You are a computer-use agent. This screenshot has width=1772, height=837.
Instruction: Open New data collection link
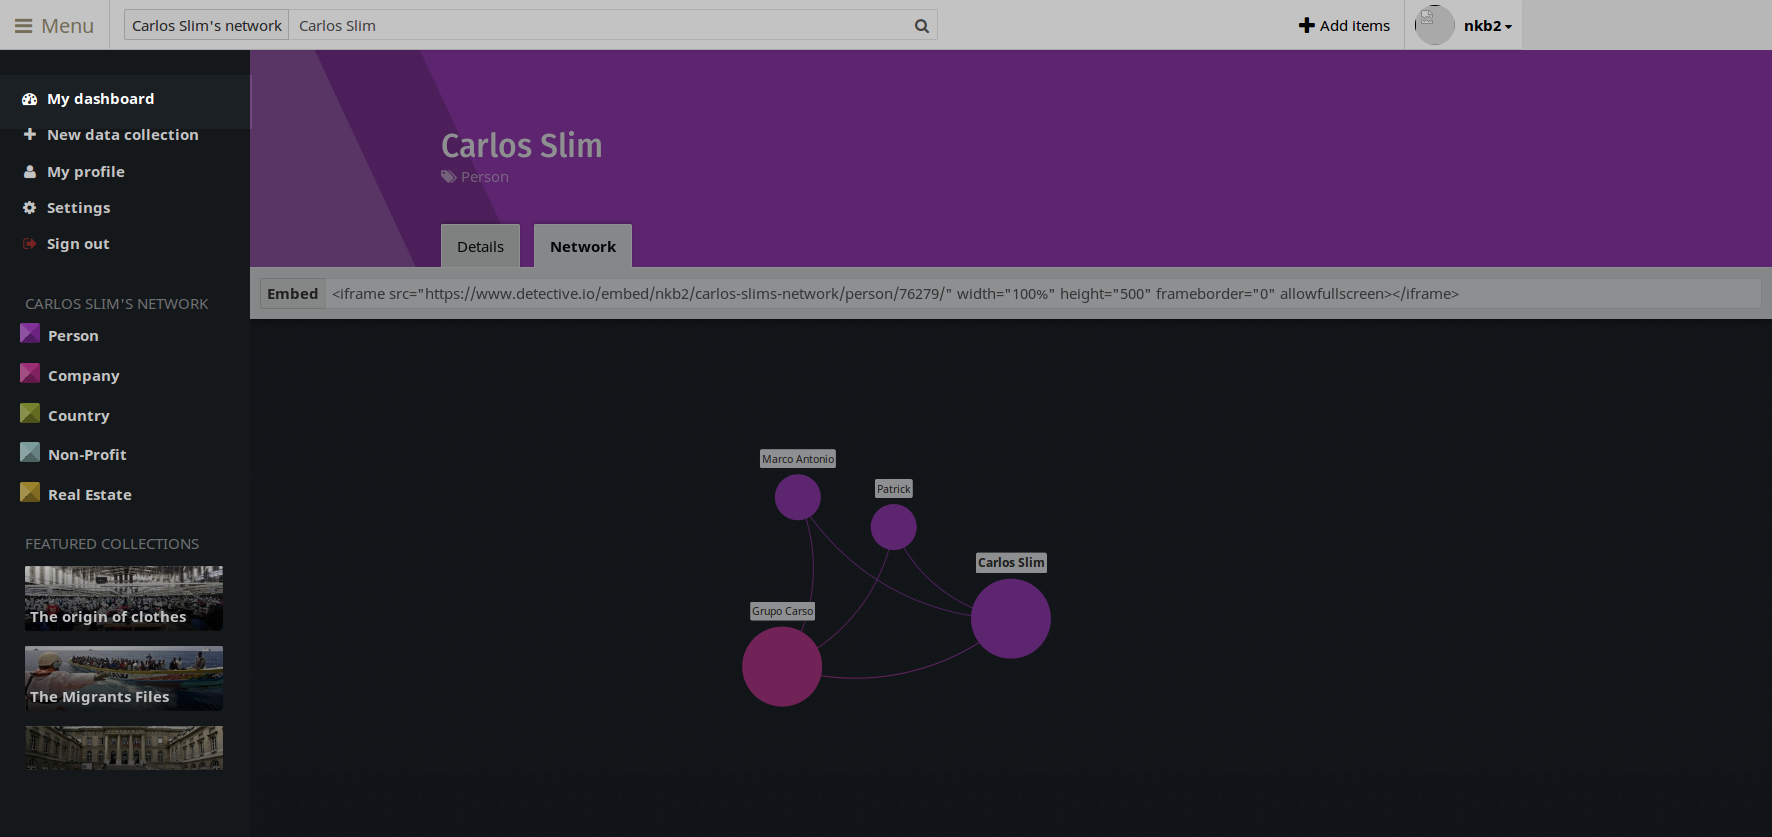122,135
